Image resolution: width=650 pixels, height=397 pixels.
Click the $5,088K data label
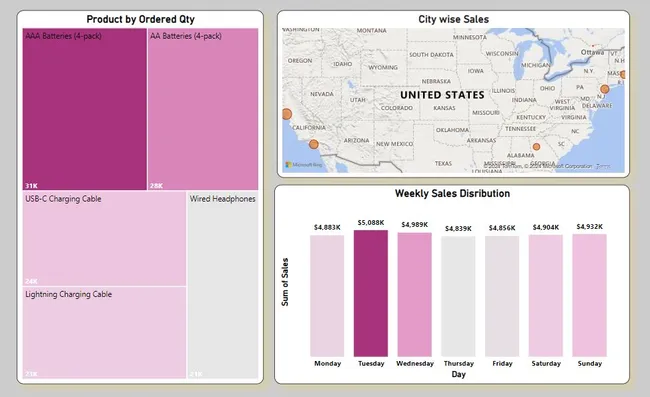click(371, 223)
